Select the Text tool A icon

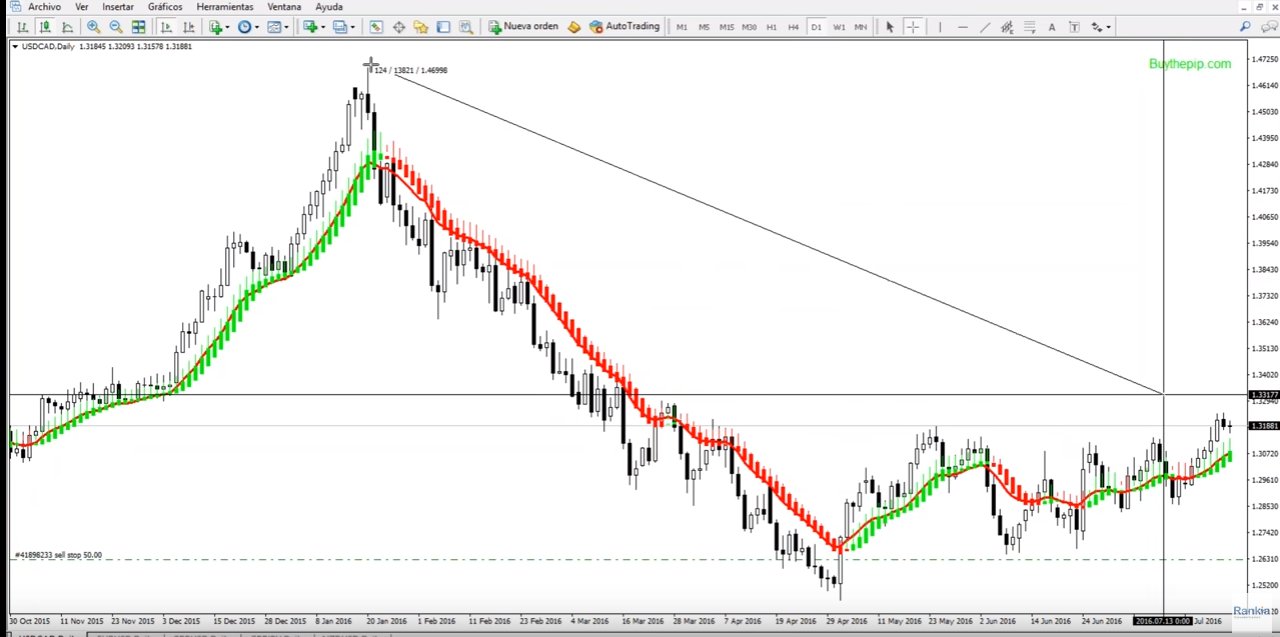point(1052,27)
